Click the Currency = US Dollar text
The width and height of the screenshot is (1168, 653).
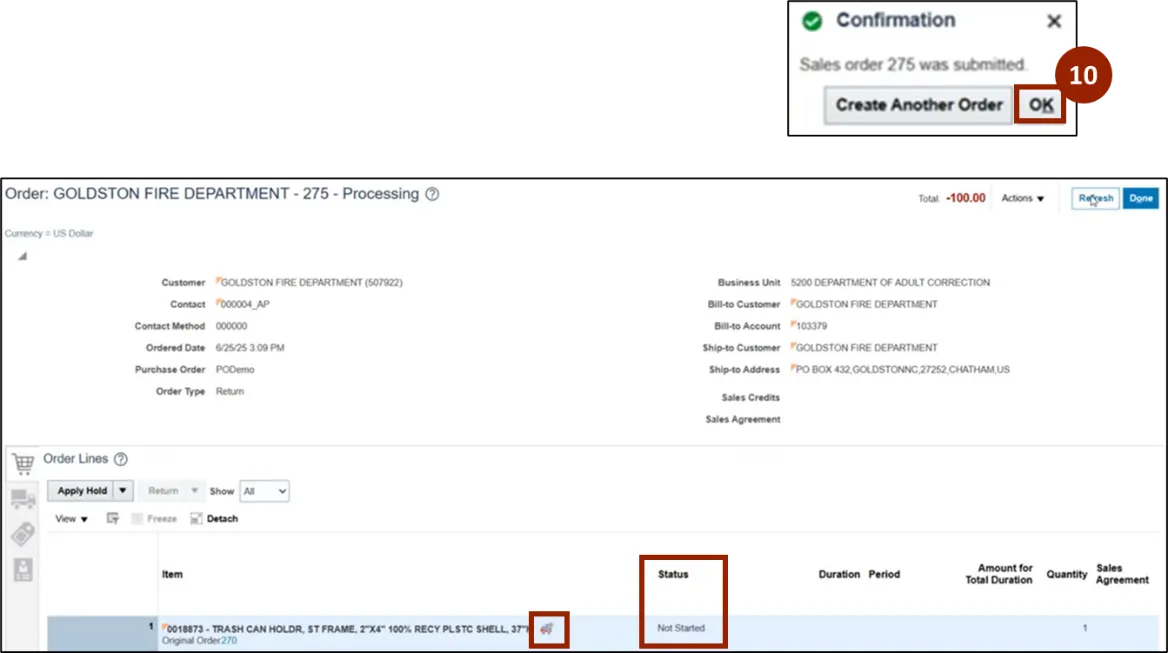[49, 234]
